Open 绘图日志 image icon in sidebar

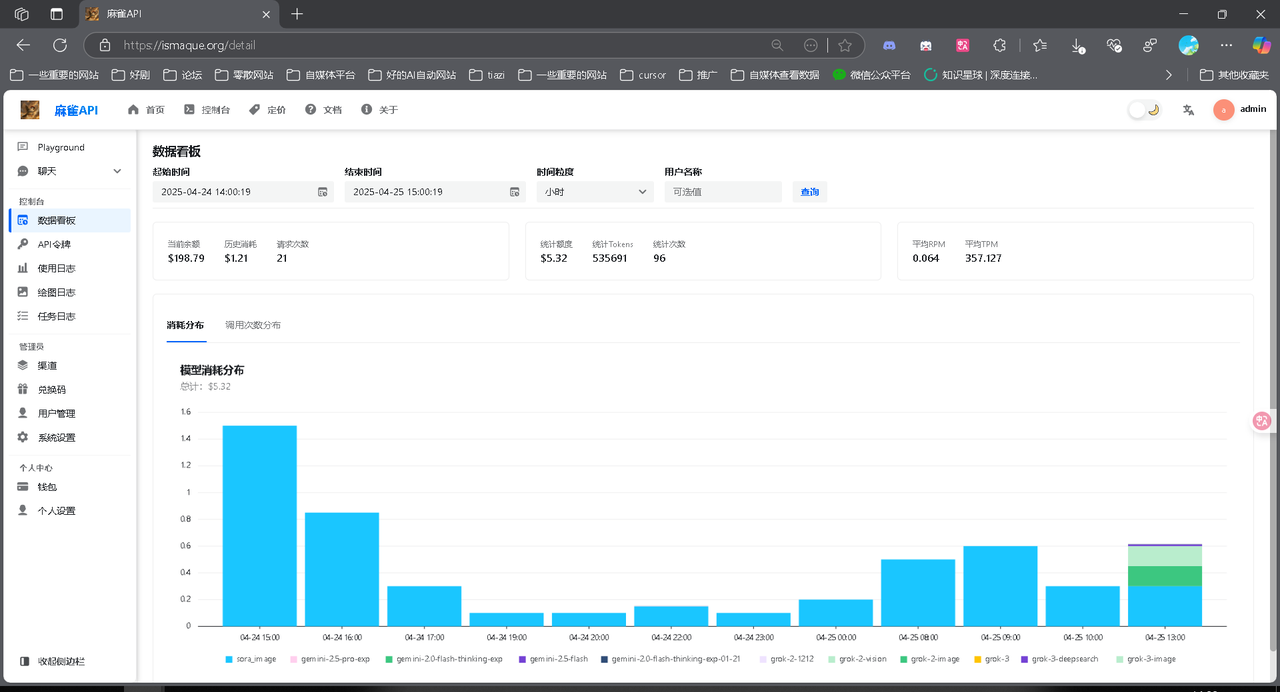(x=23, y=292)
